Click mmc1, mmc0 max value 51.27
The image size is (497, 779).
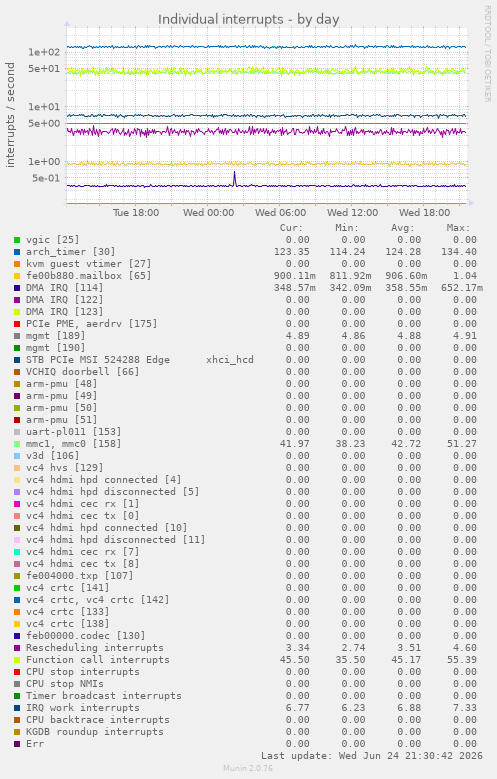[x=462, y=444]
